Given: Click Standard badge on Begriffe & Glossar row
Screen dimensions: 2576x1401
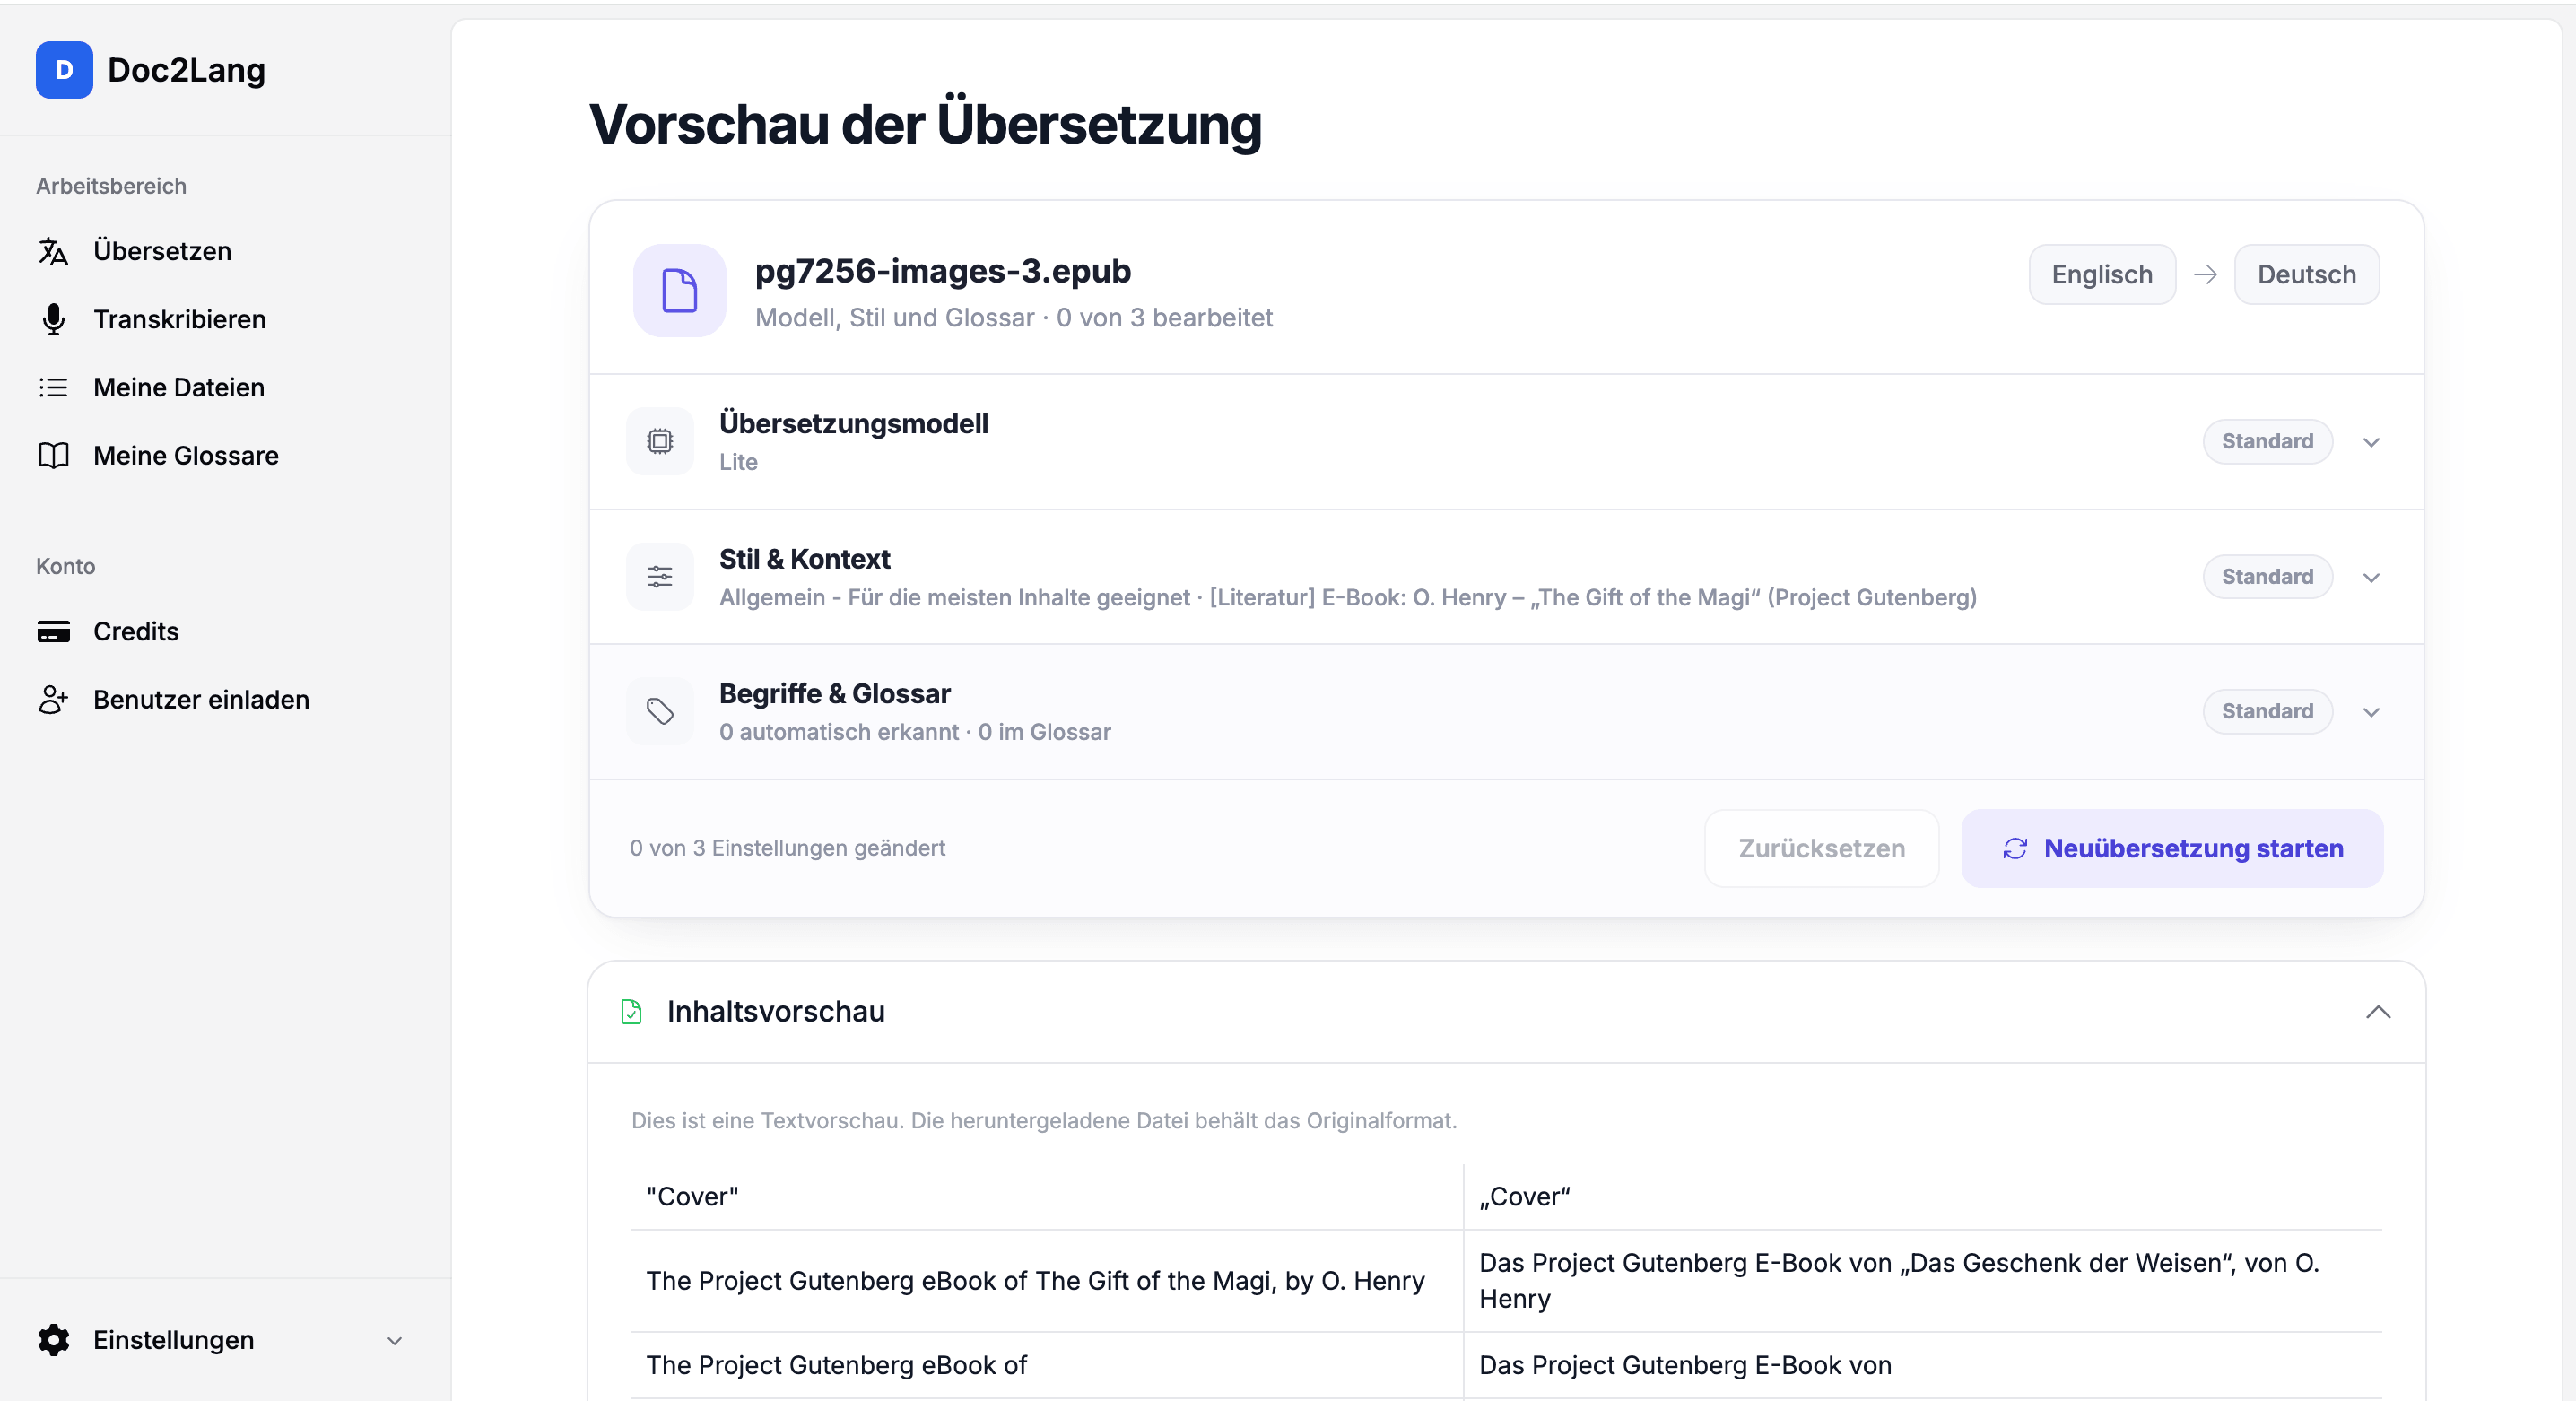Looking at the screenshot, I should click(x=2267, y=711).
